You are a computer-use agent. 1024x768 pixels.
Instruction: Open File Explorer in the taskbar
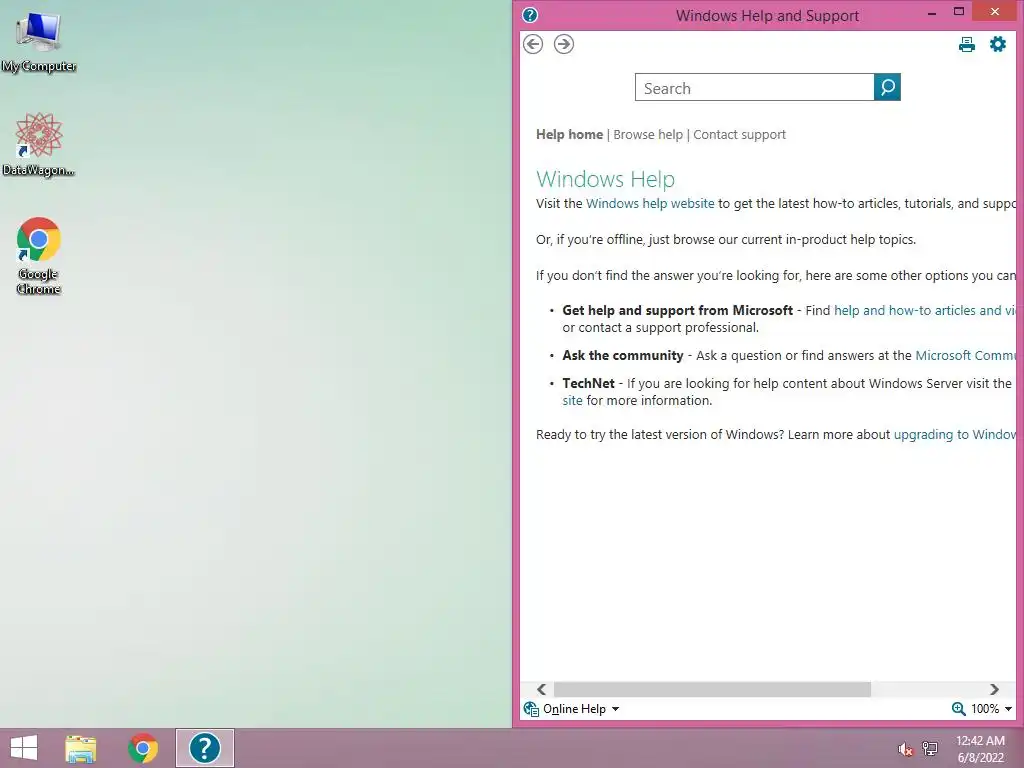pyautogui.click(x=81, y=748)
